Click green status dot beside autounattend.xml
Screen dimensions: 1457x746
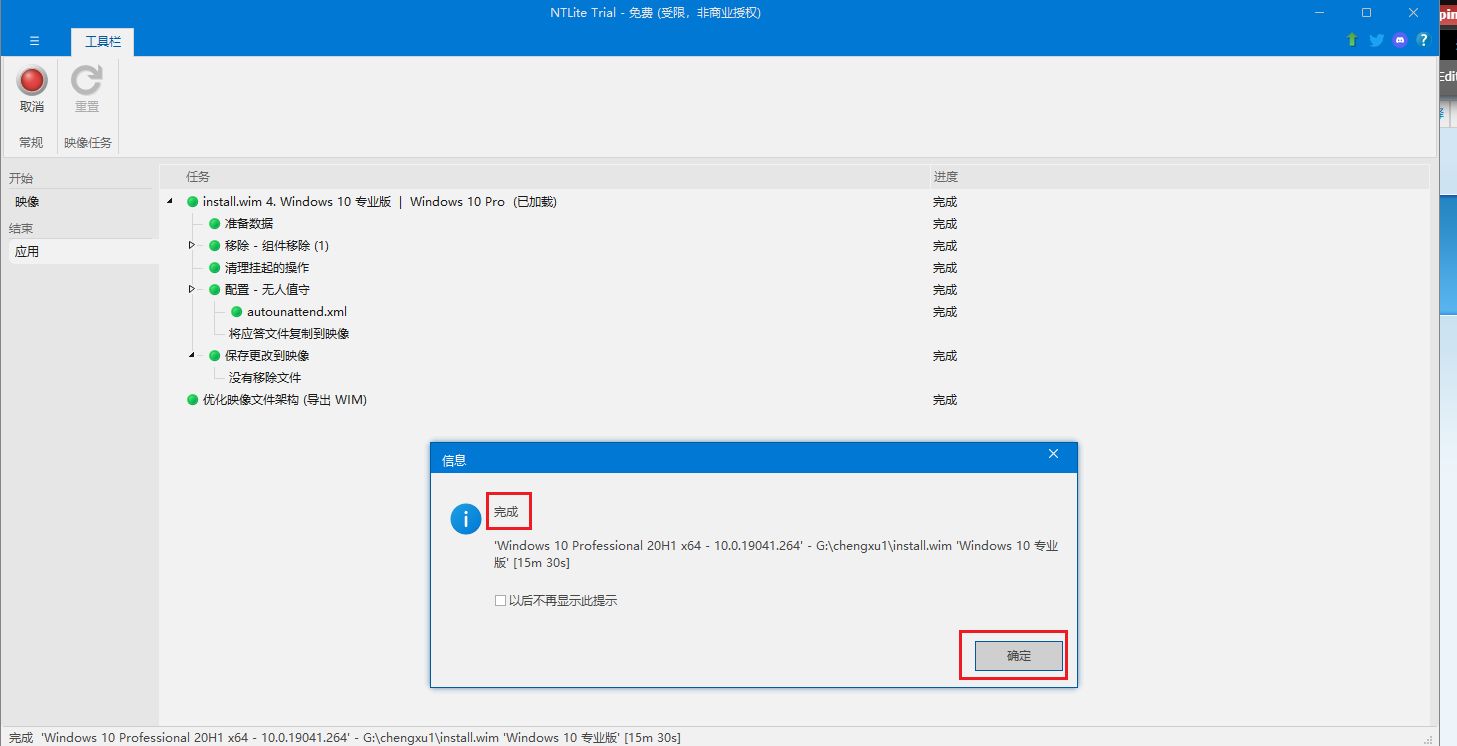(x=237, y=312)
